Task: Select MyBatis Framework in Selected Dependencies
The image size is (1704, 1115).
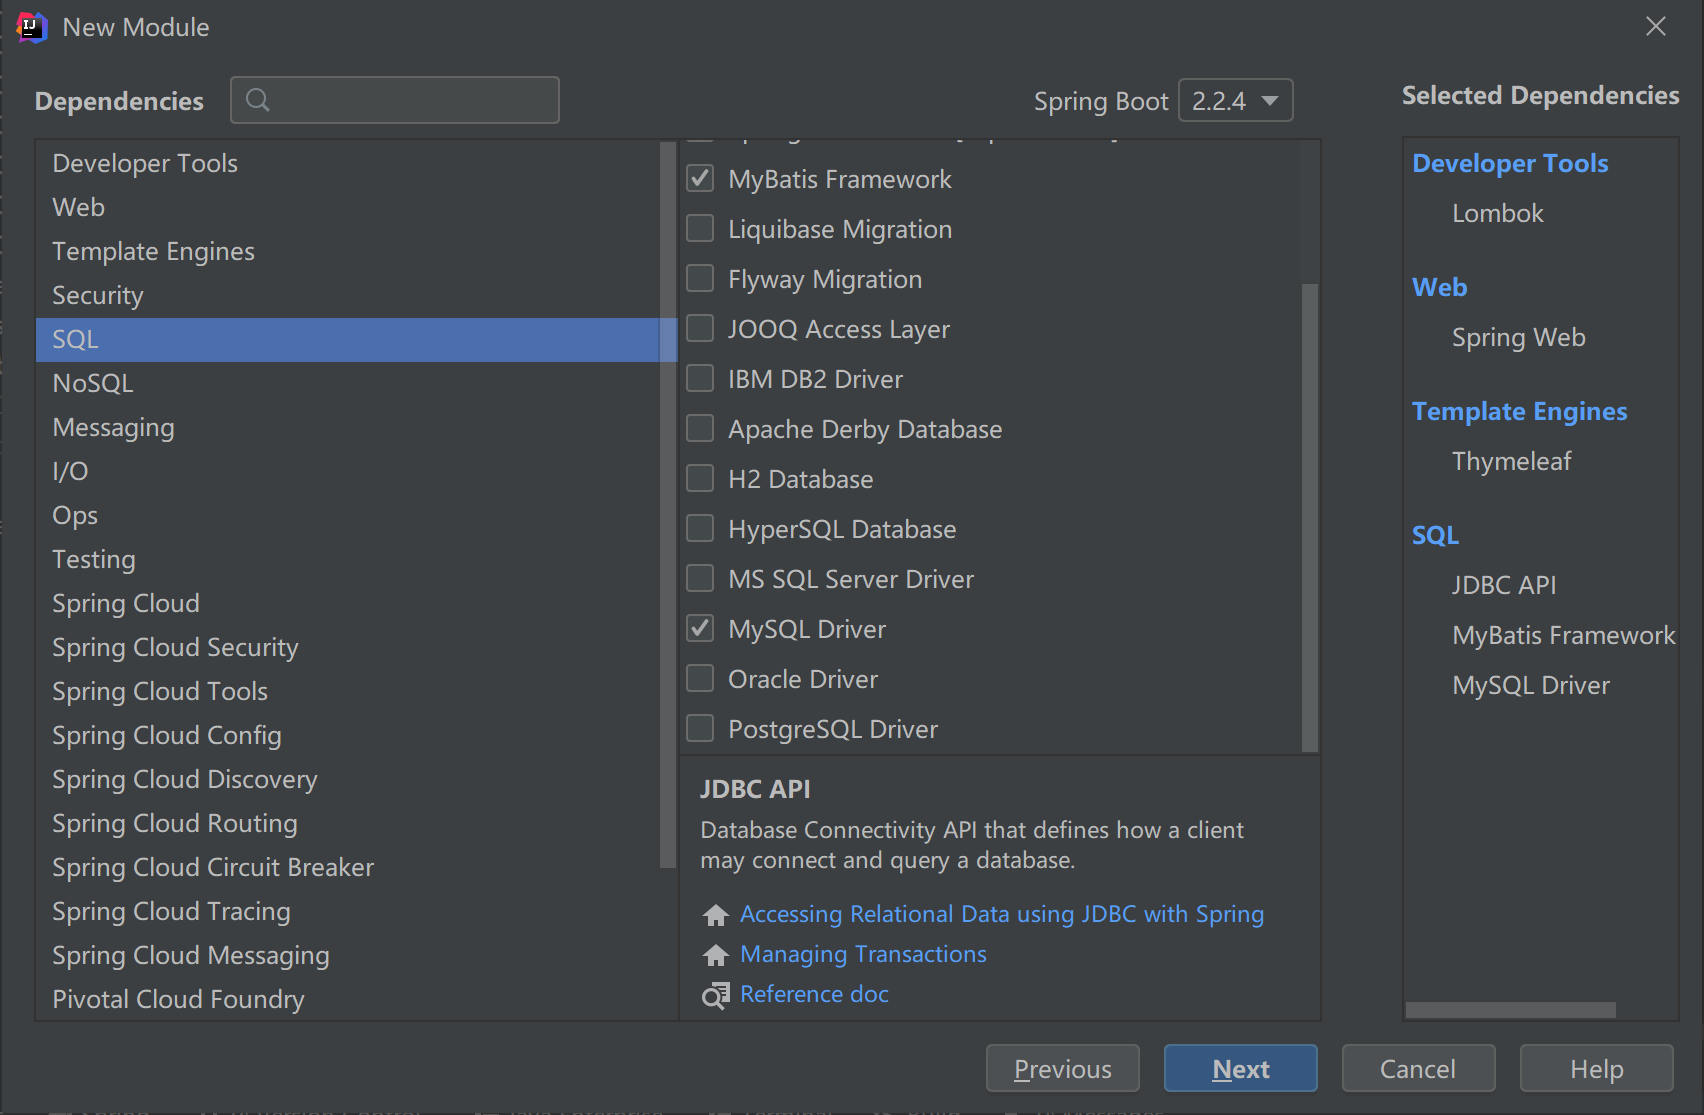Action: pos(1563,635)
